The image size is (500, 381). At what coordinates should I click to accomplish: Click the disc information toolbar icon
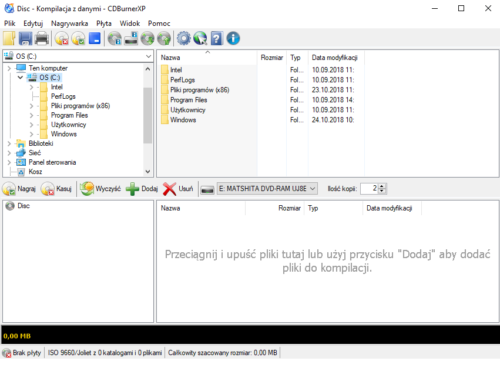(x=115, y=38)
